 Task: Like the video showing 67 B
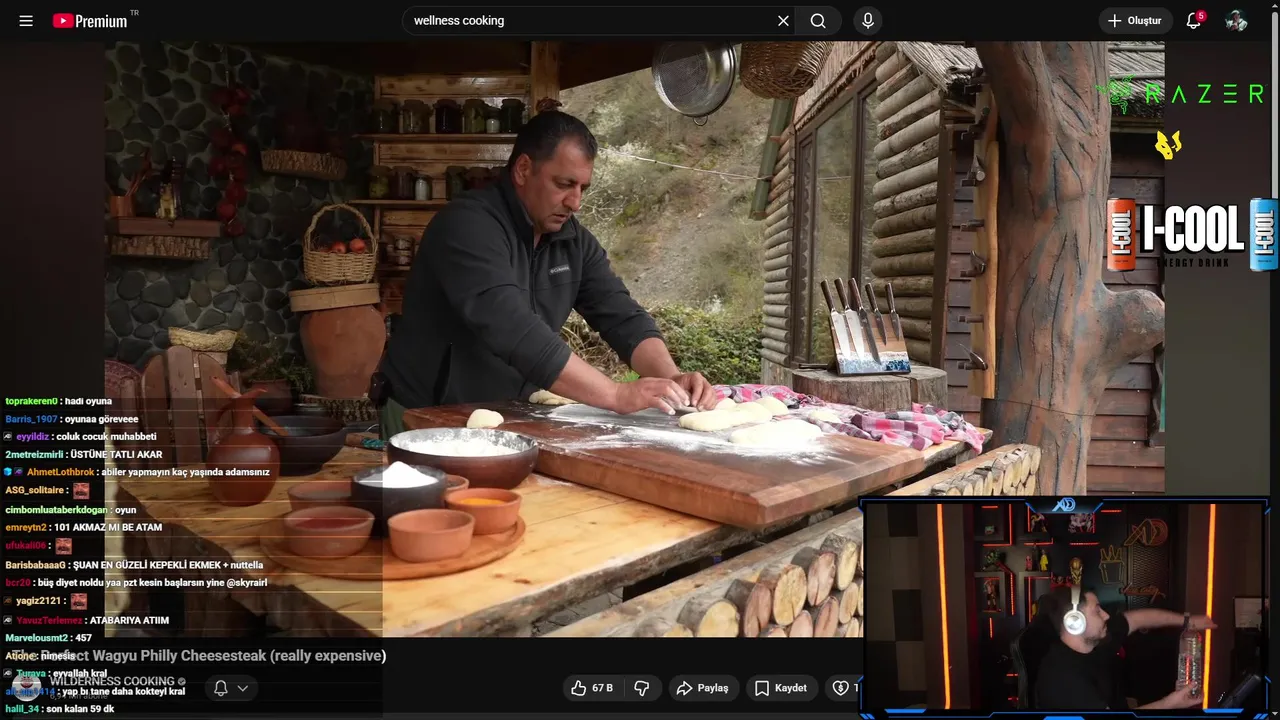point(592,688)
